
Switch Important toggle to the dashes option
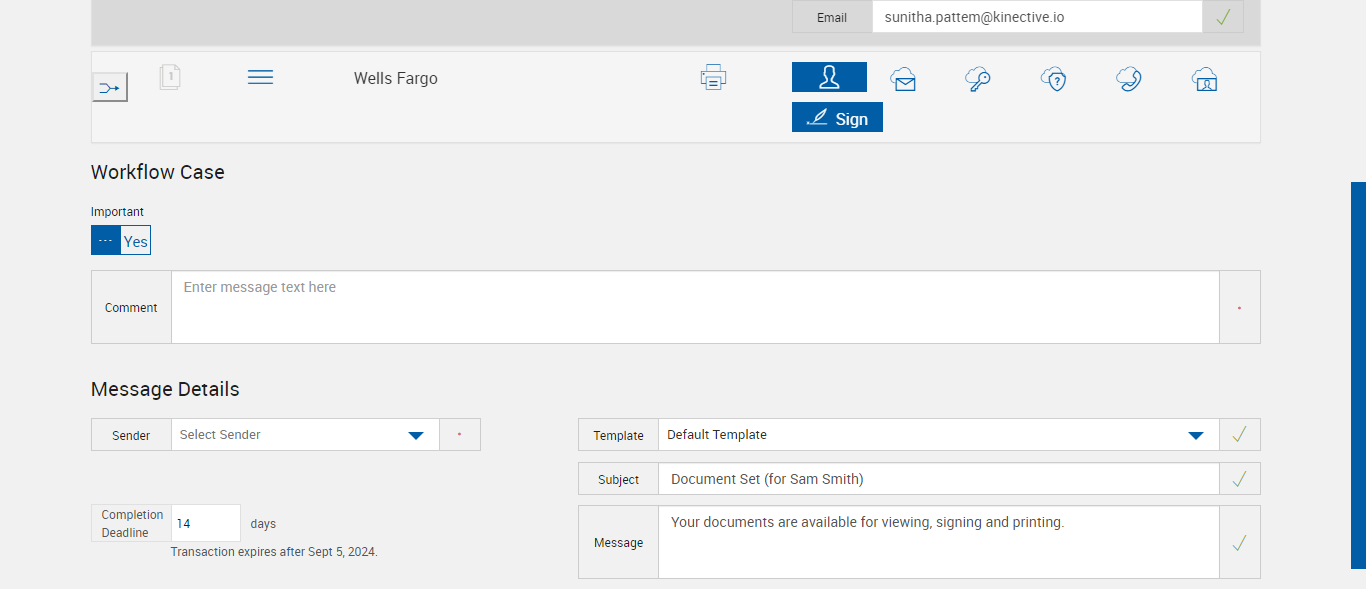106,241
